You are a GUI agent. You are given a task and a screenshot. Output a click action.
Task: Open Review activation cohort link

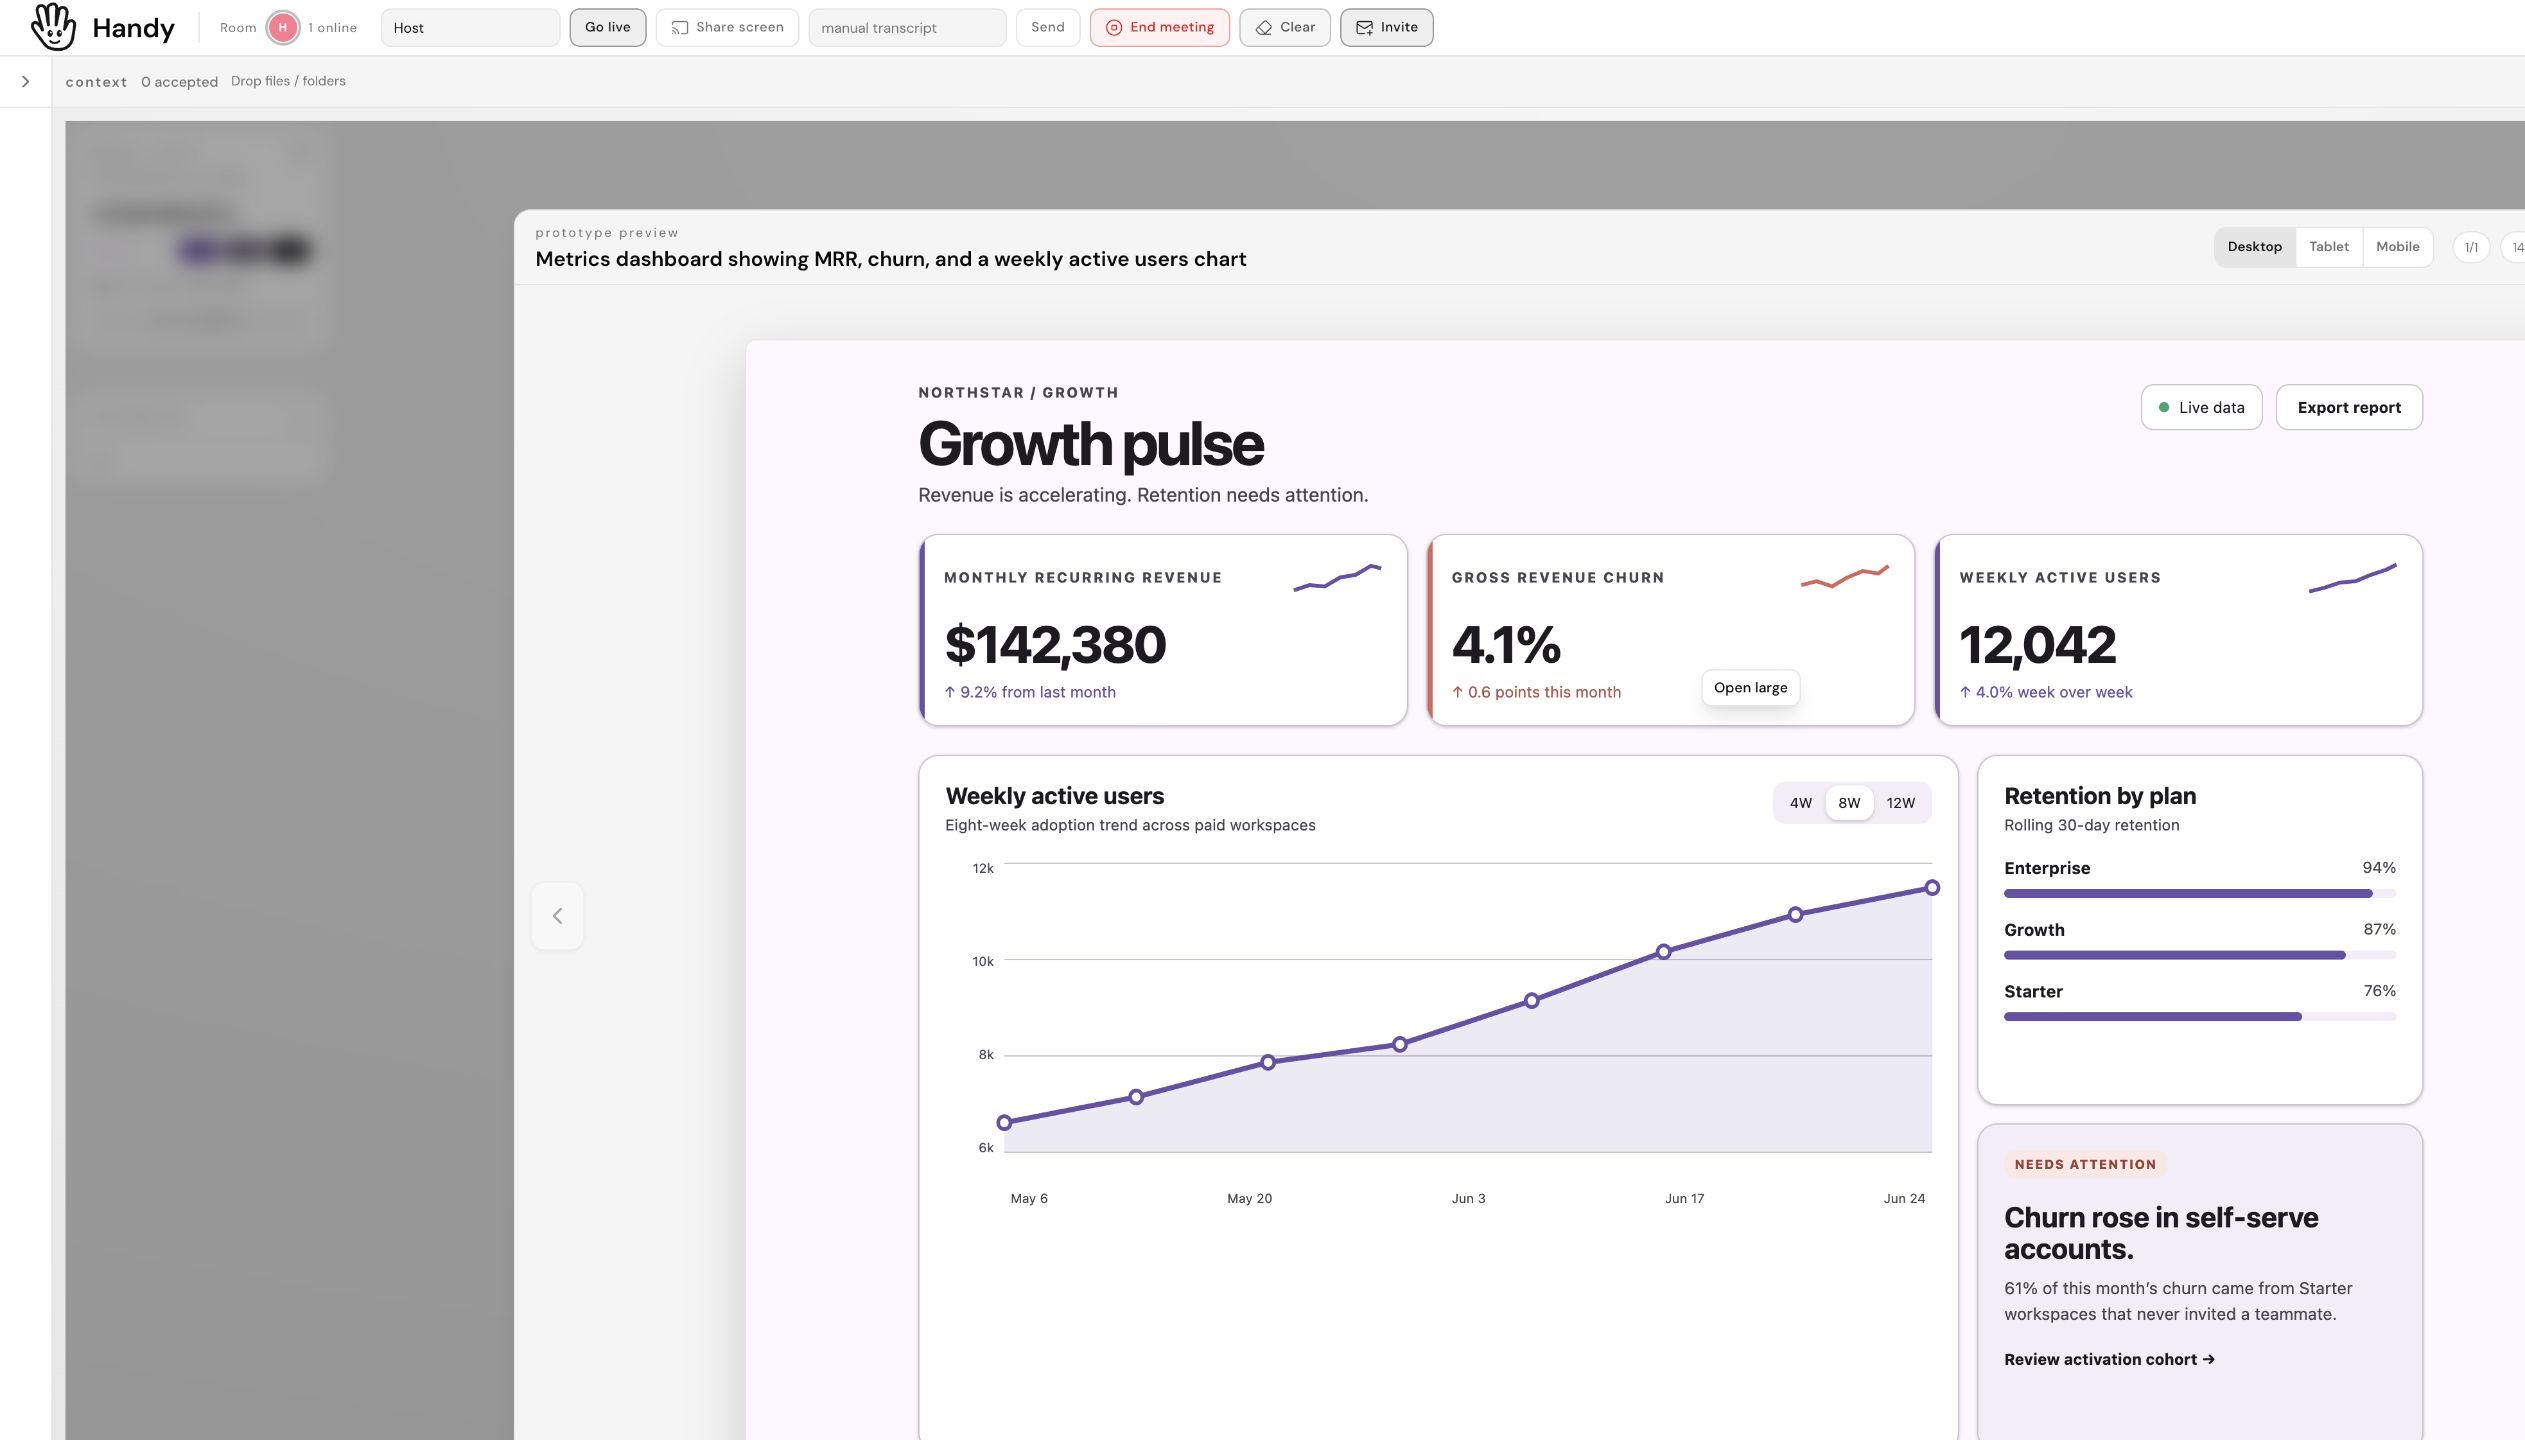(x=2109, y=1359)
